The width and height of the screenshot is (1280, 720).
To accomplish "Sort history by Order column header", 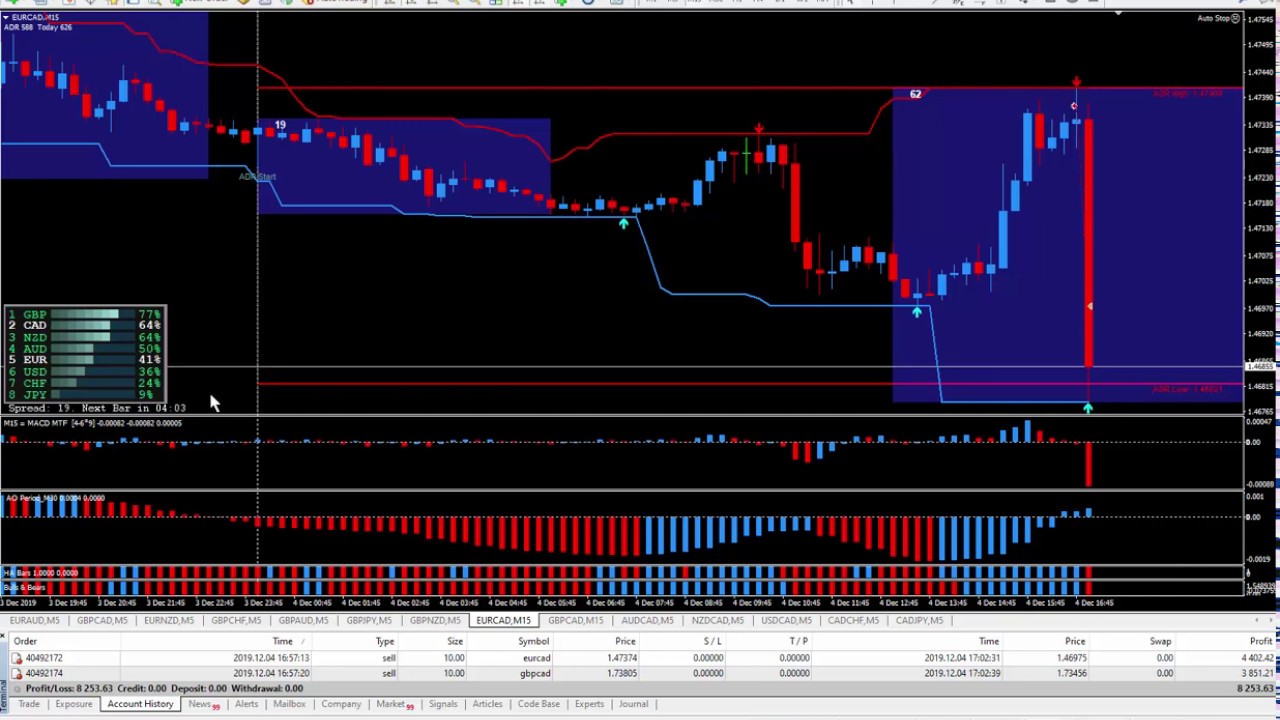I will 25,641.
